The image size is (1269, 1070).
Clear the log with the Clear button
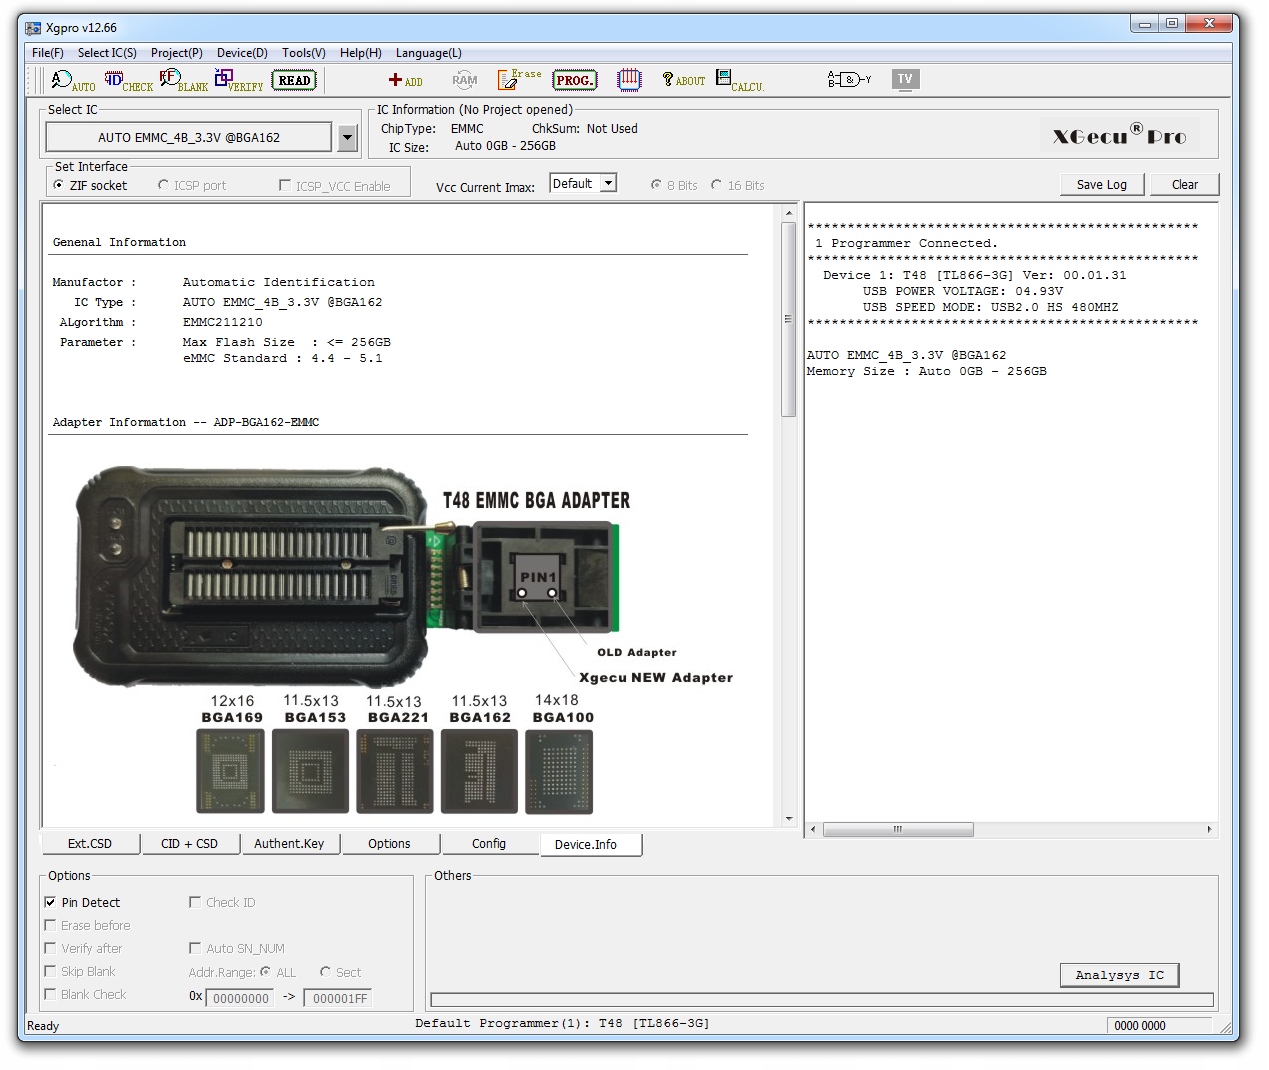point(1185,184)
